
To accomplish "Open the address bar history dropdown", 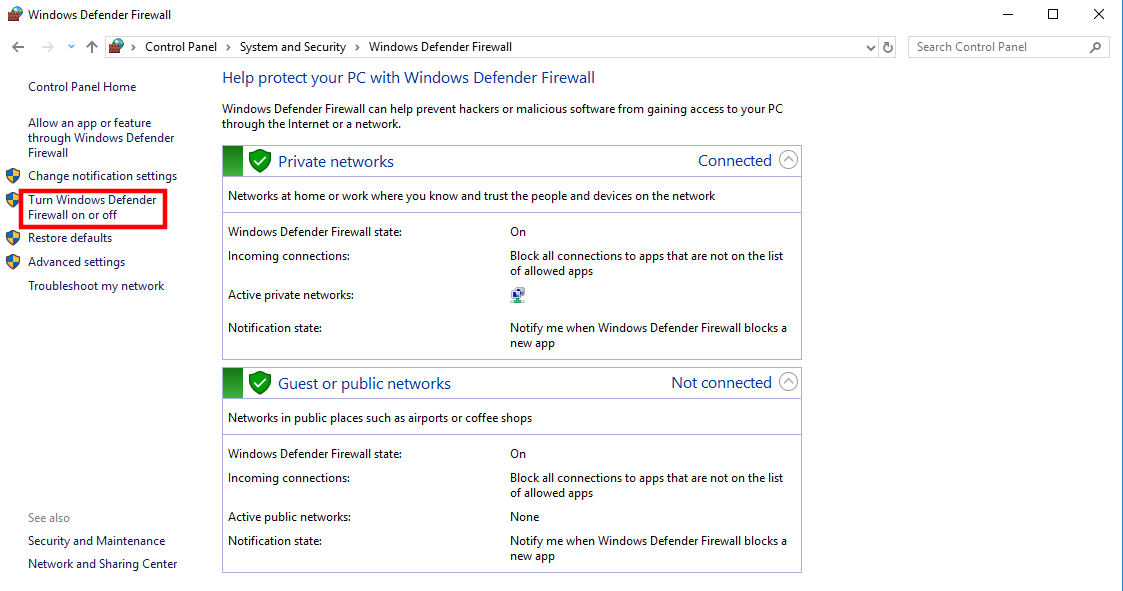I will pyautogui.click(x=870, y=47).
